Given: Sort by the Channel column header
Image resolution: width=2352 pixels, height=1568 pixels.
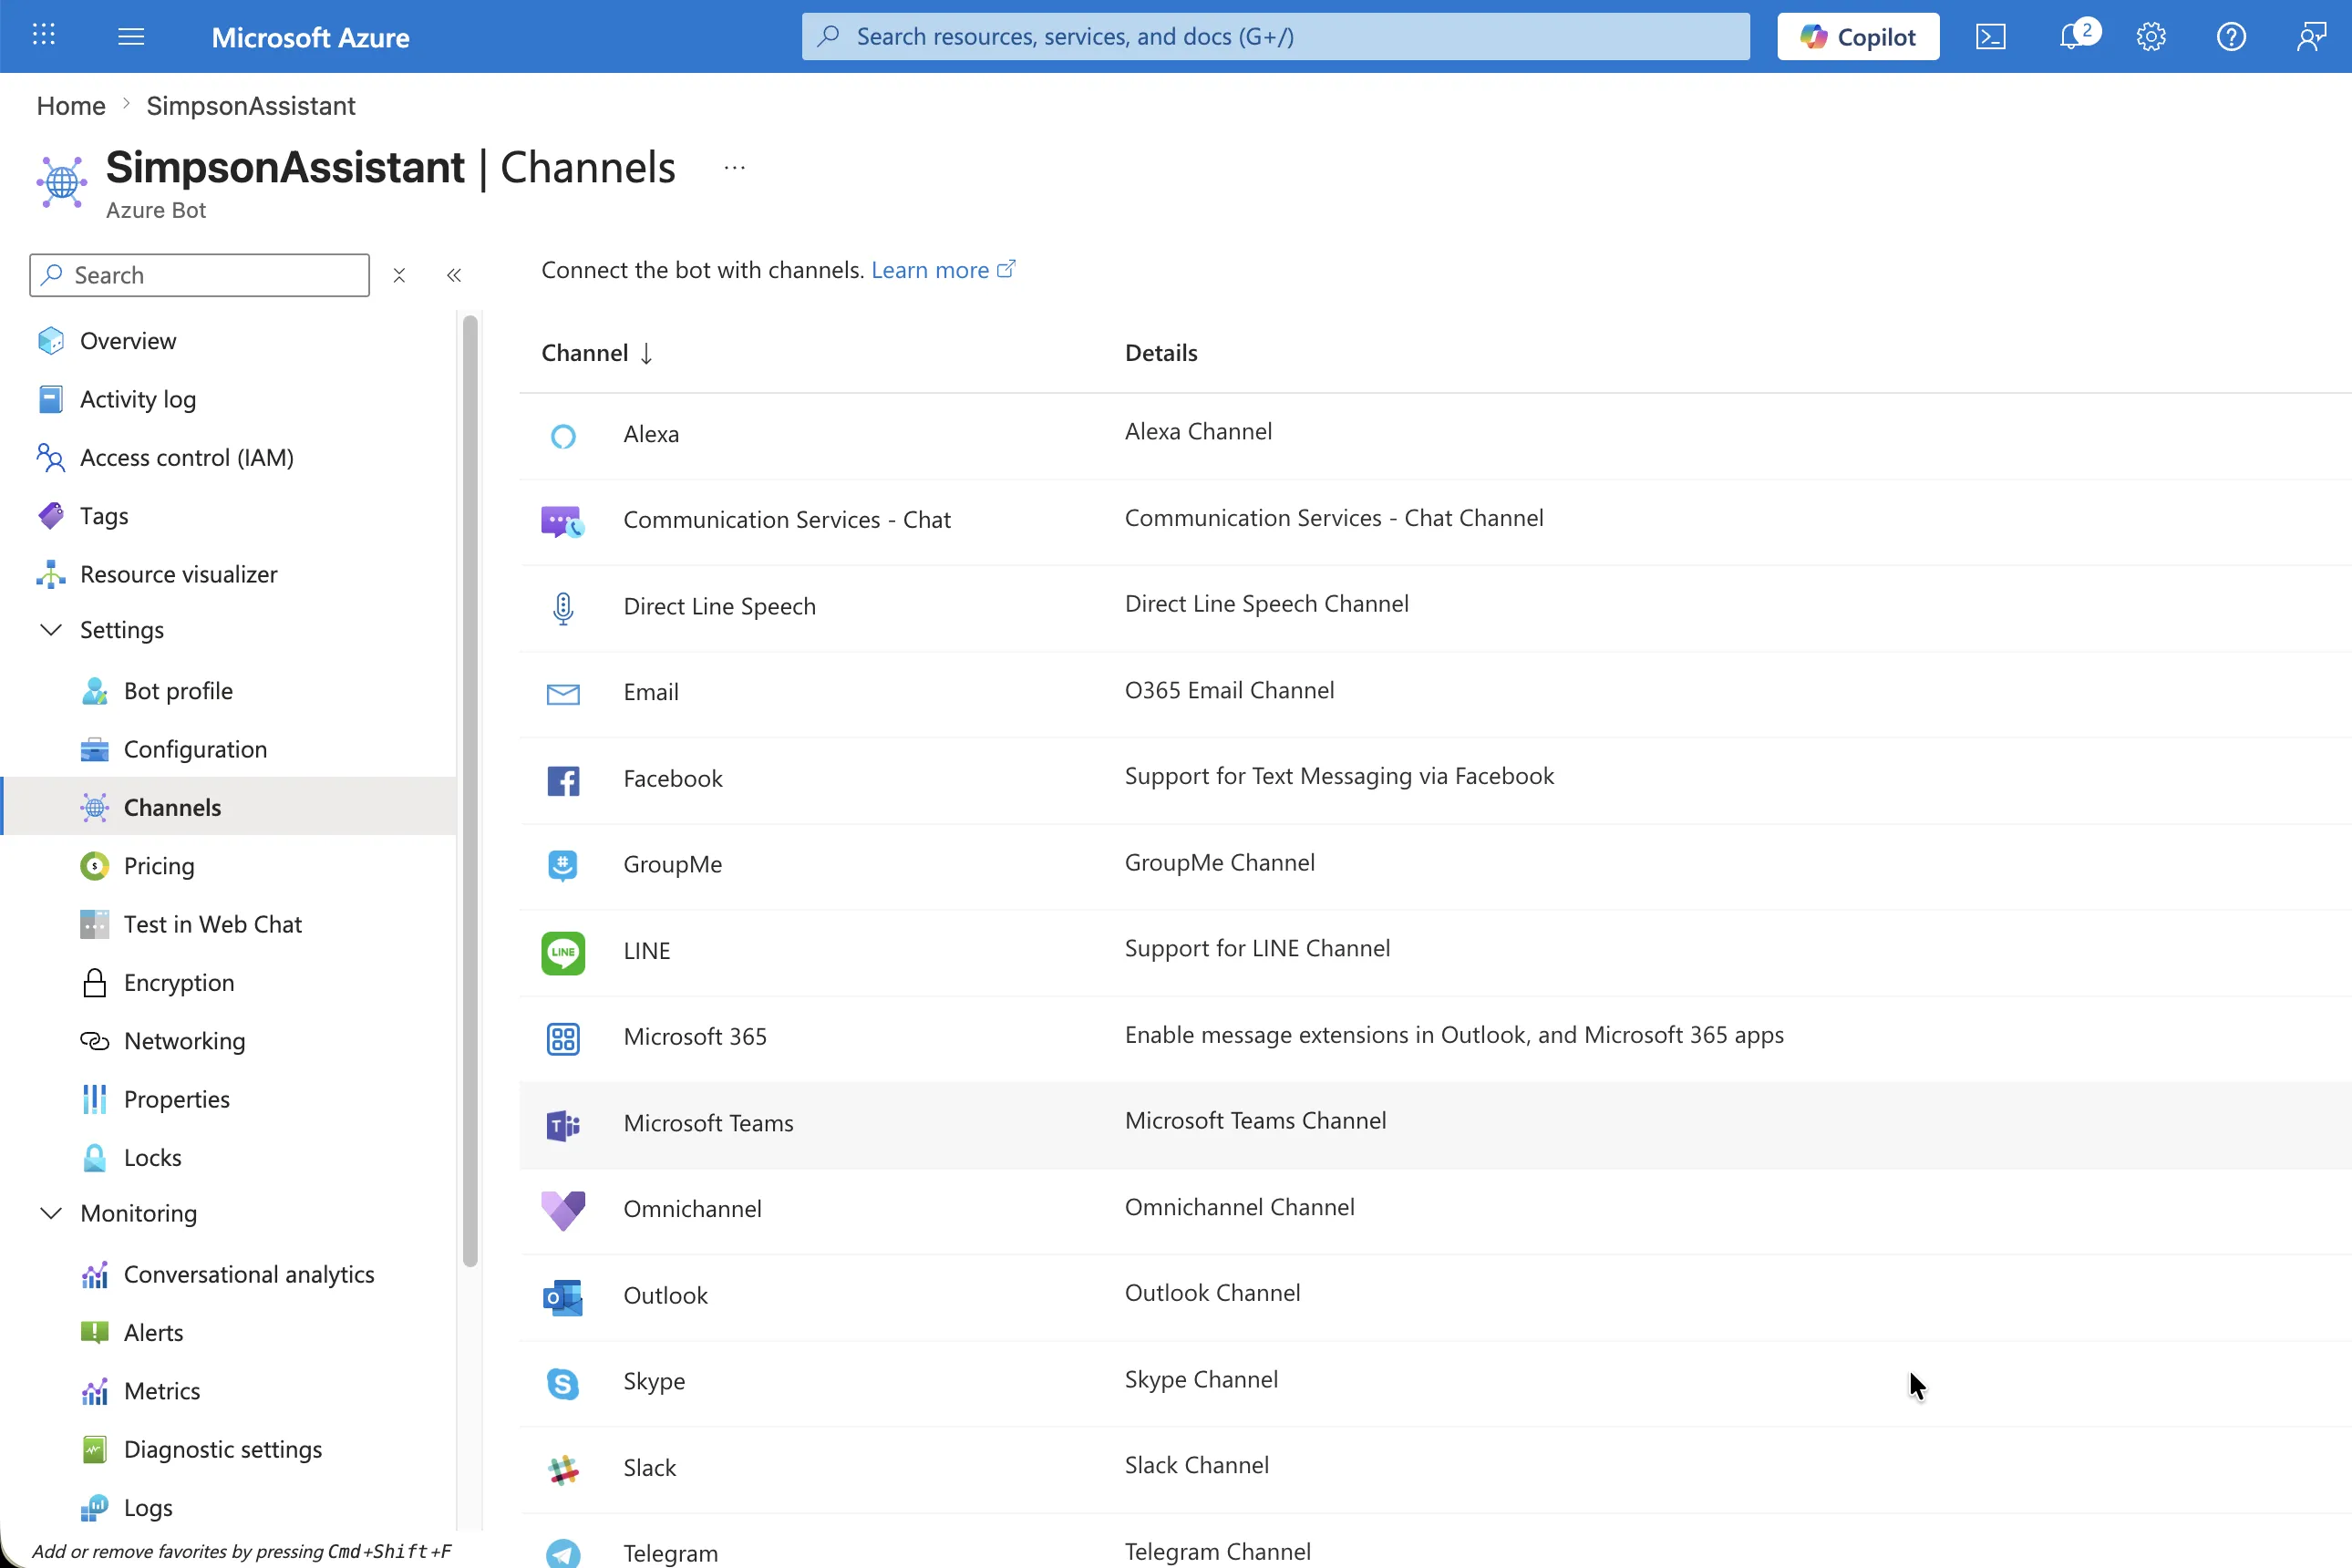Looking at the screenshot, I should (597, 353).
